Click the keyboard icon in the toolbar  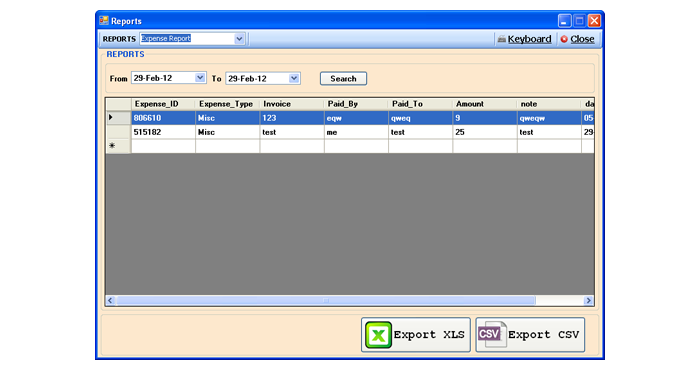point(502,39)
